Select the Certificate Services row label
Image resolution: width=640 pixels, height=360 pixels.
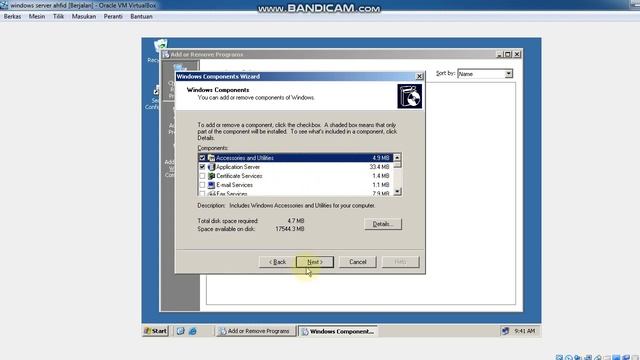tap(239, 176)
